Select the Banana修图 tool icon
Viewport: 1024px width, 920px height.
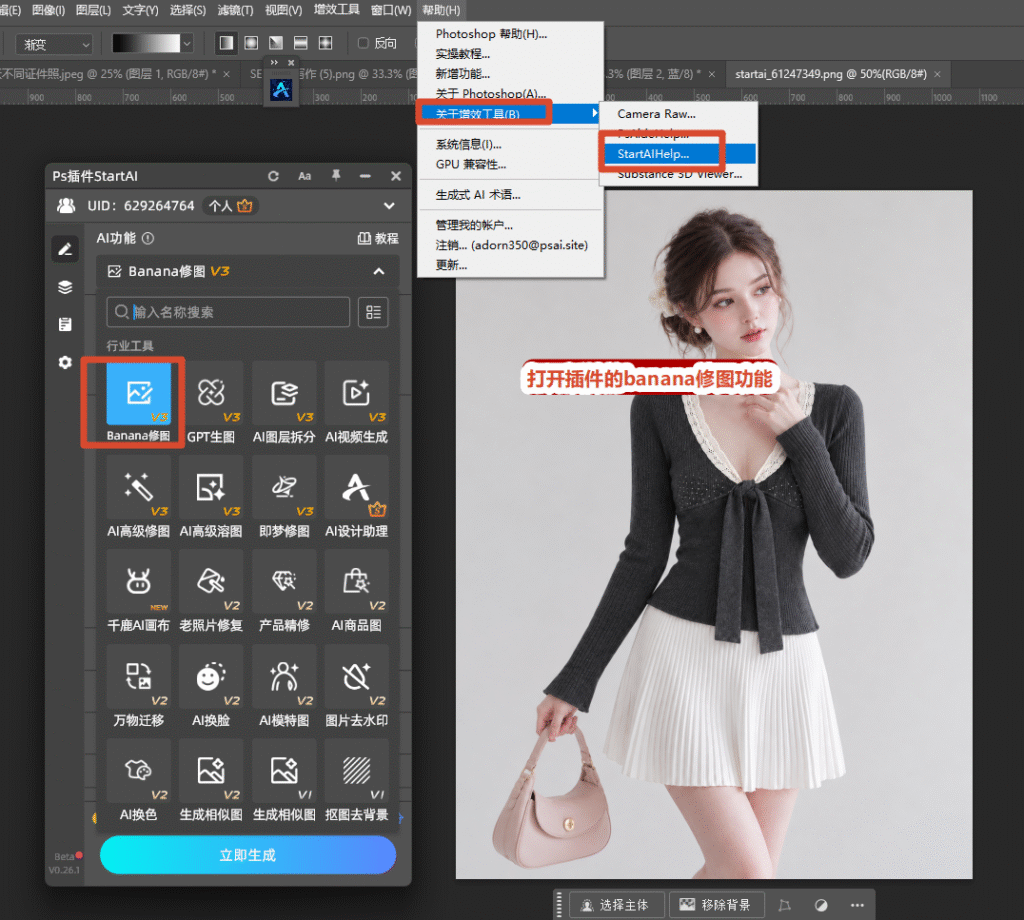coord(138,394)
